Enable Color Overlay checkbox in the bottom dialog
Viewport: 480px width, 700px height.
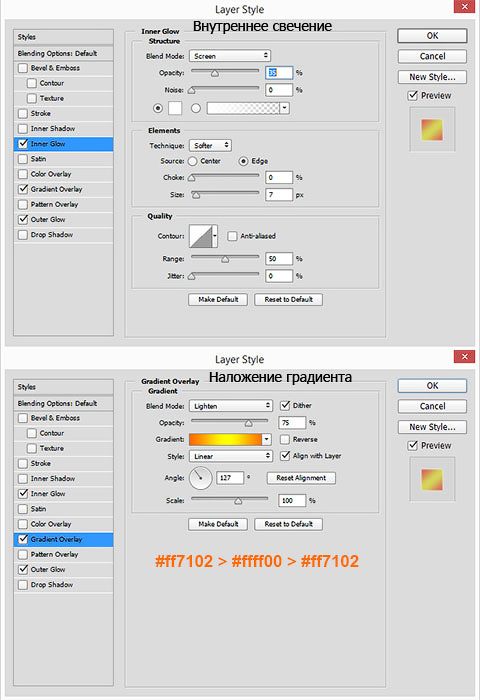click(x=23, y=524)
